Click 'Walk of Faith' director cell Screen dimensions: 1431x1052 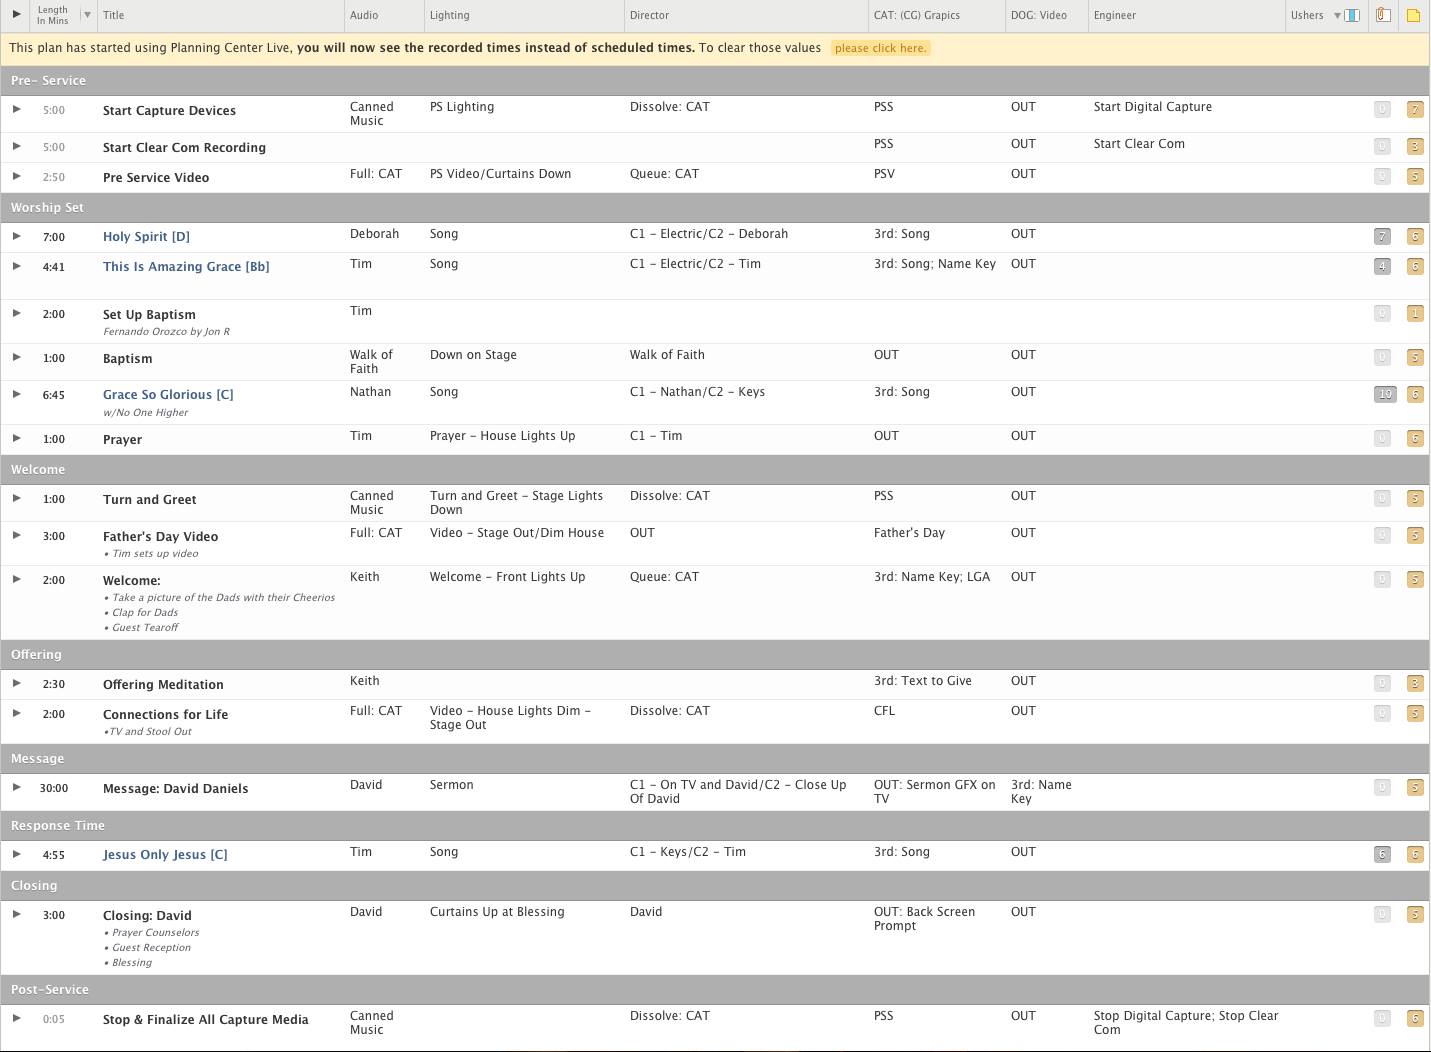tap(667, 355)
